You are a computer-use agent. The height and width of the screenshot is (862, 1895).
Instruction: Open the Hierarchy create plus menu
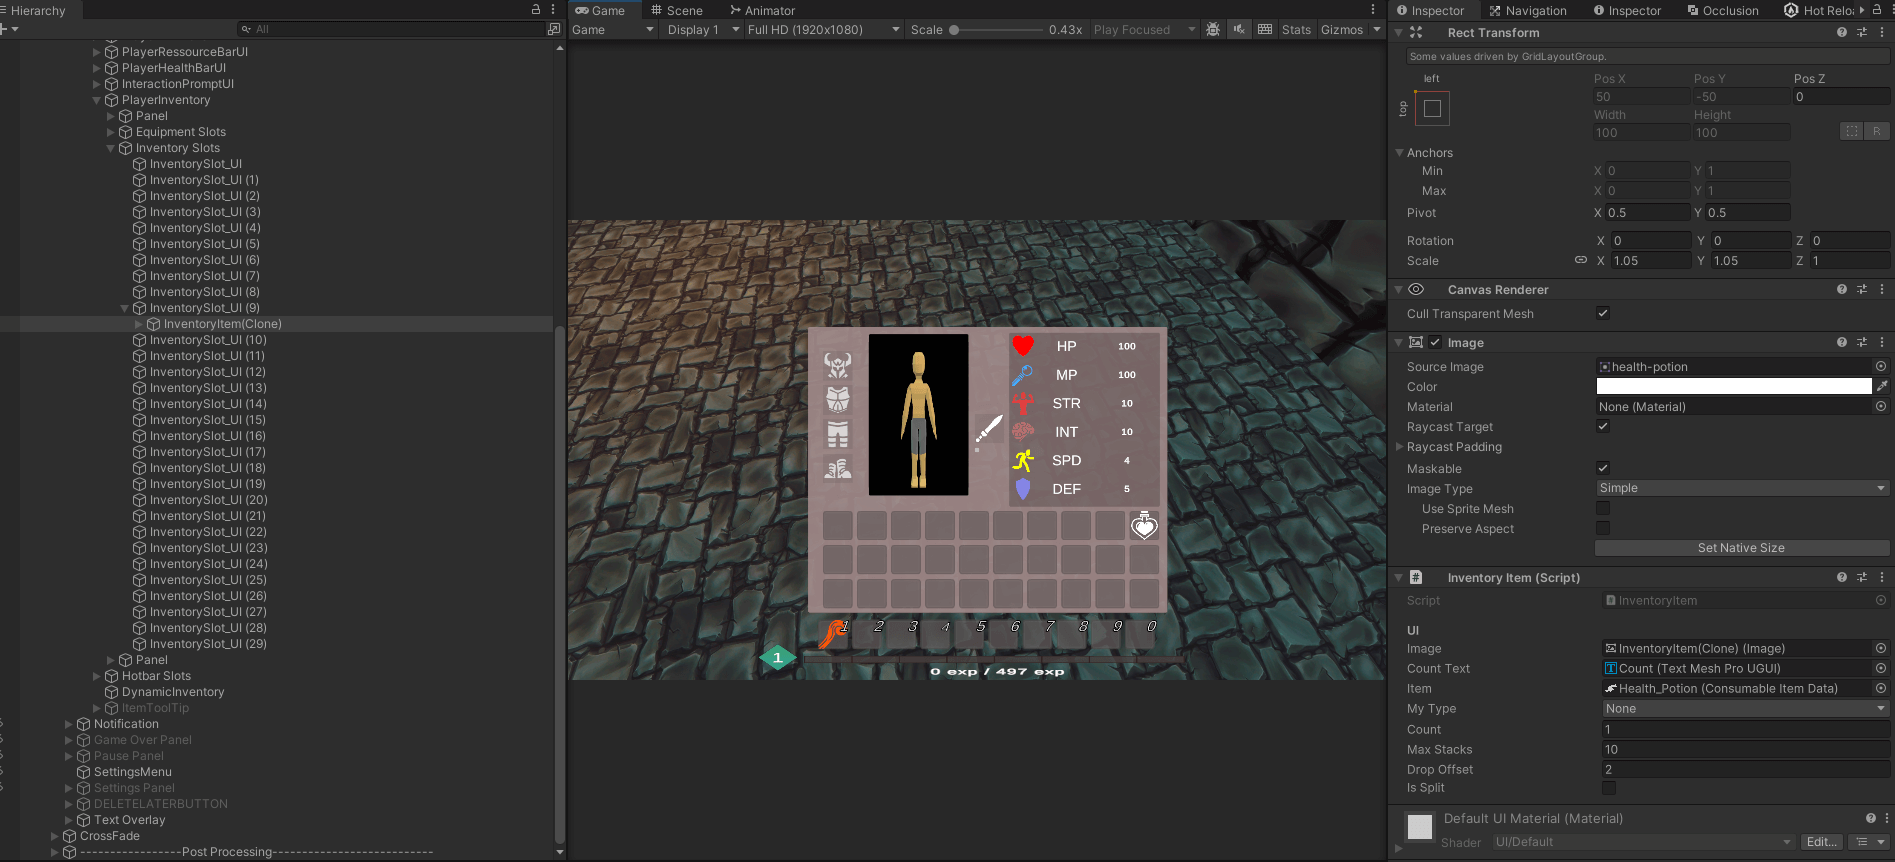tap(8, 29)
